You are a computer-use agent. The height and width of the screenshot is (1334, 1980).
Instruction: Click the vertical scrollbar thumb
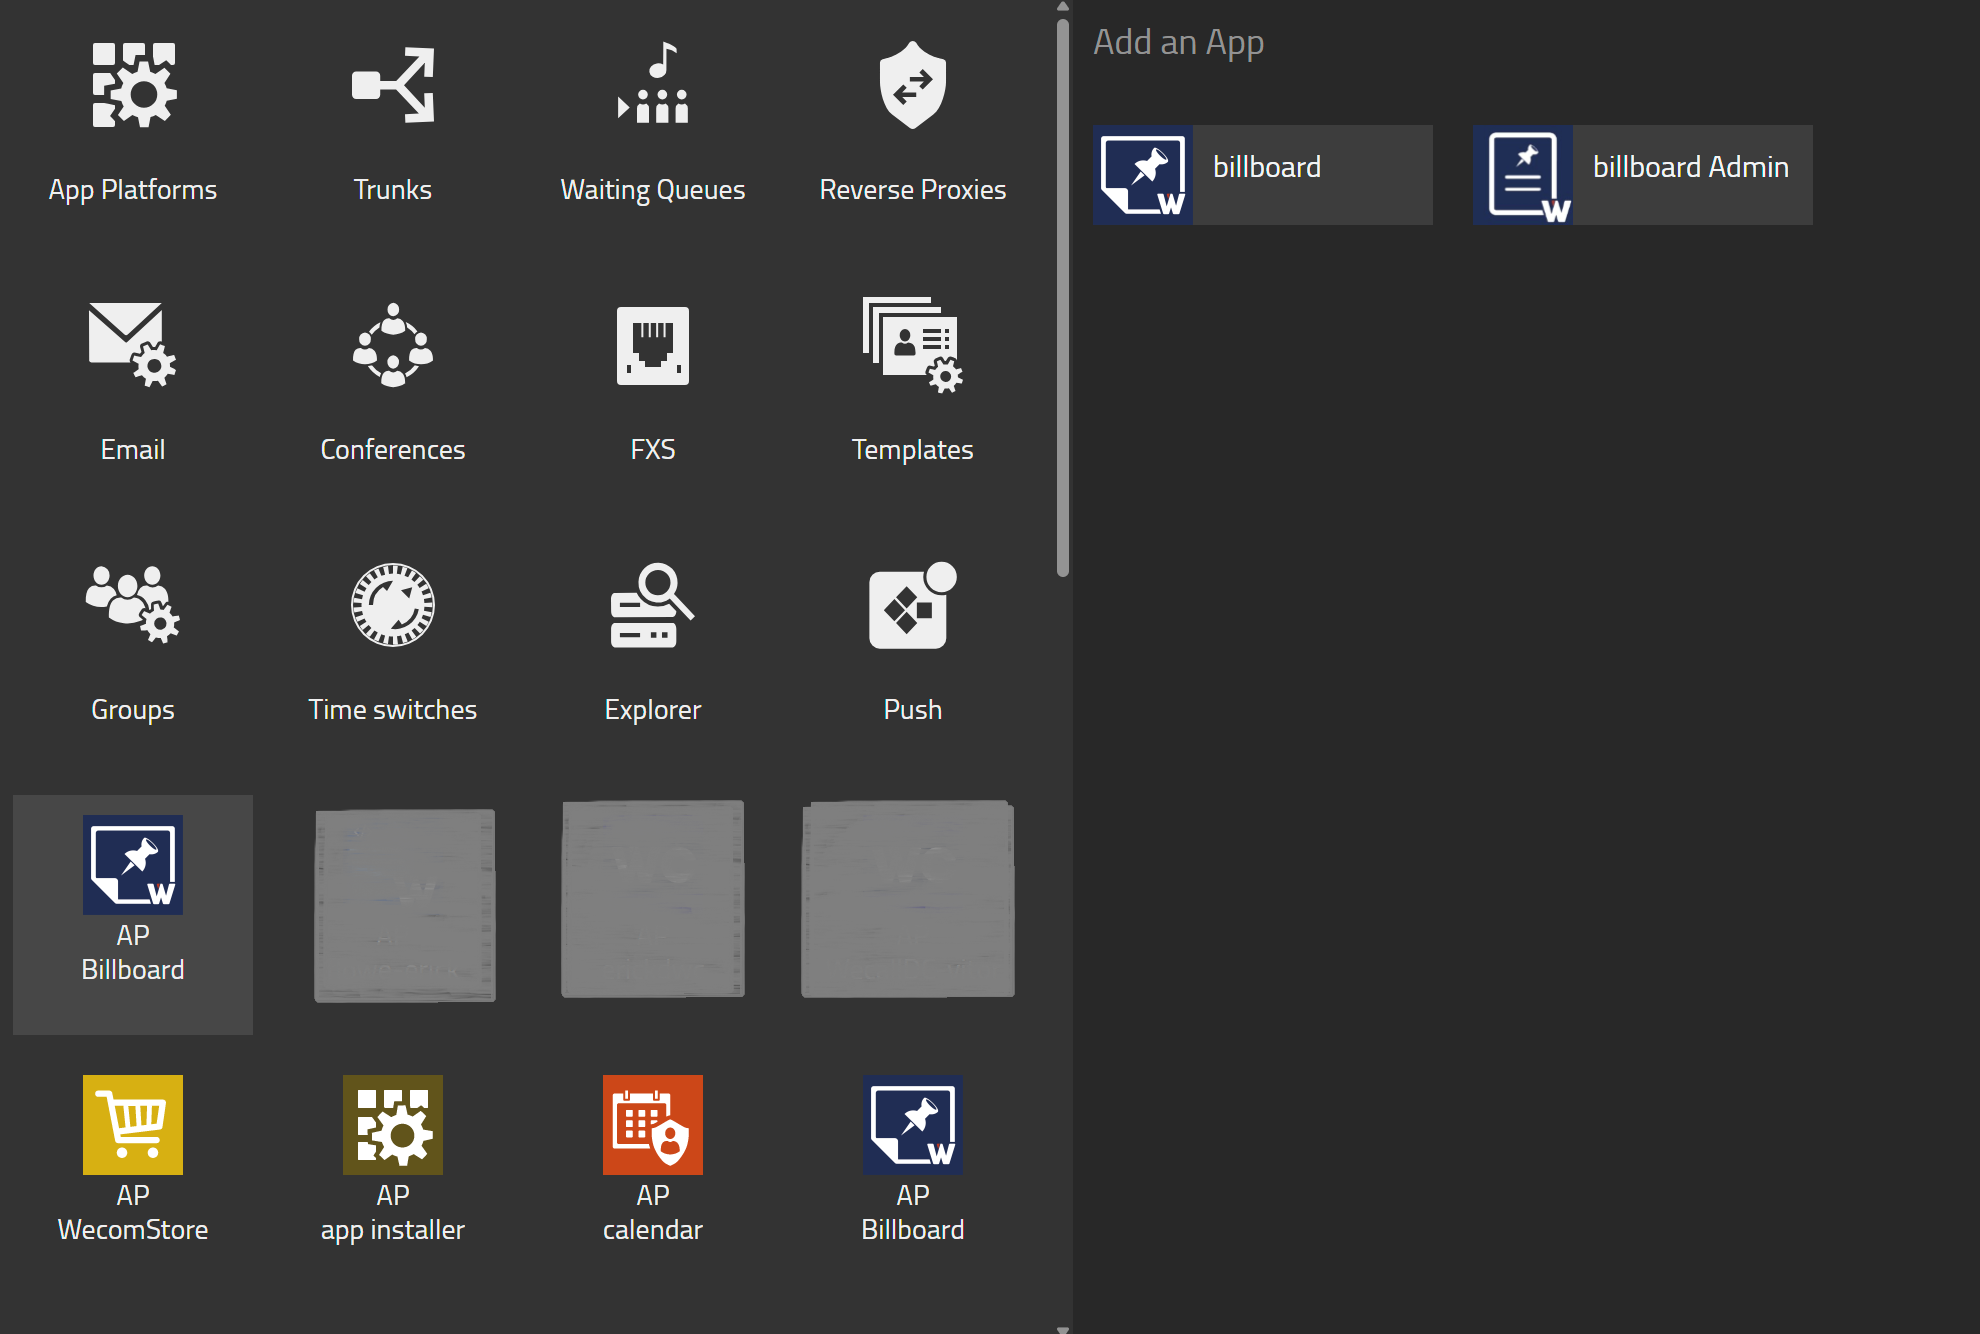(x=1062, y=300)
